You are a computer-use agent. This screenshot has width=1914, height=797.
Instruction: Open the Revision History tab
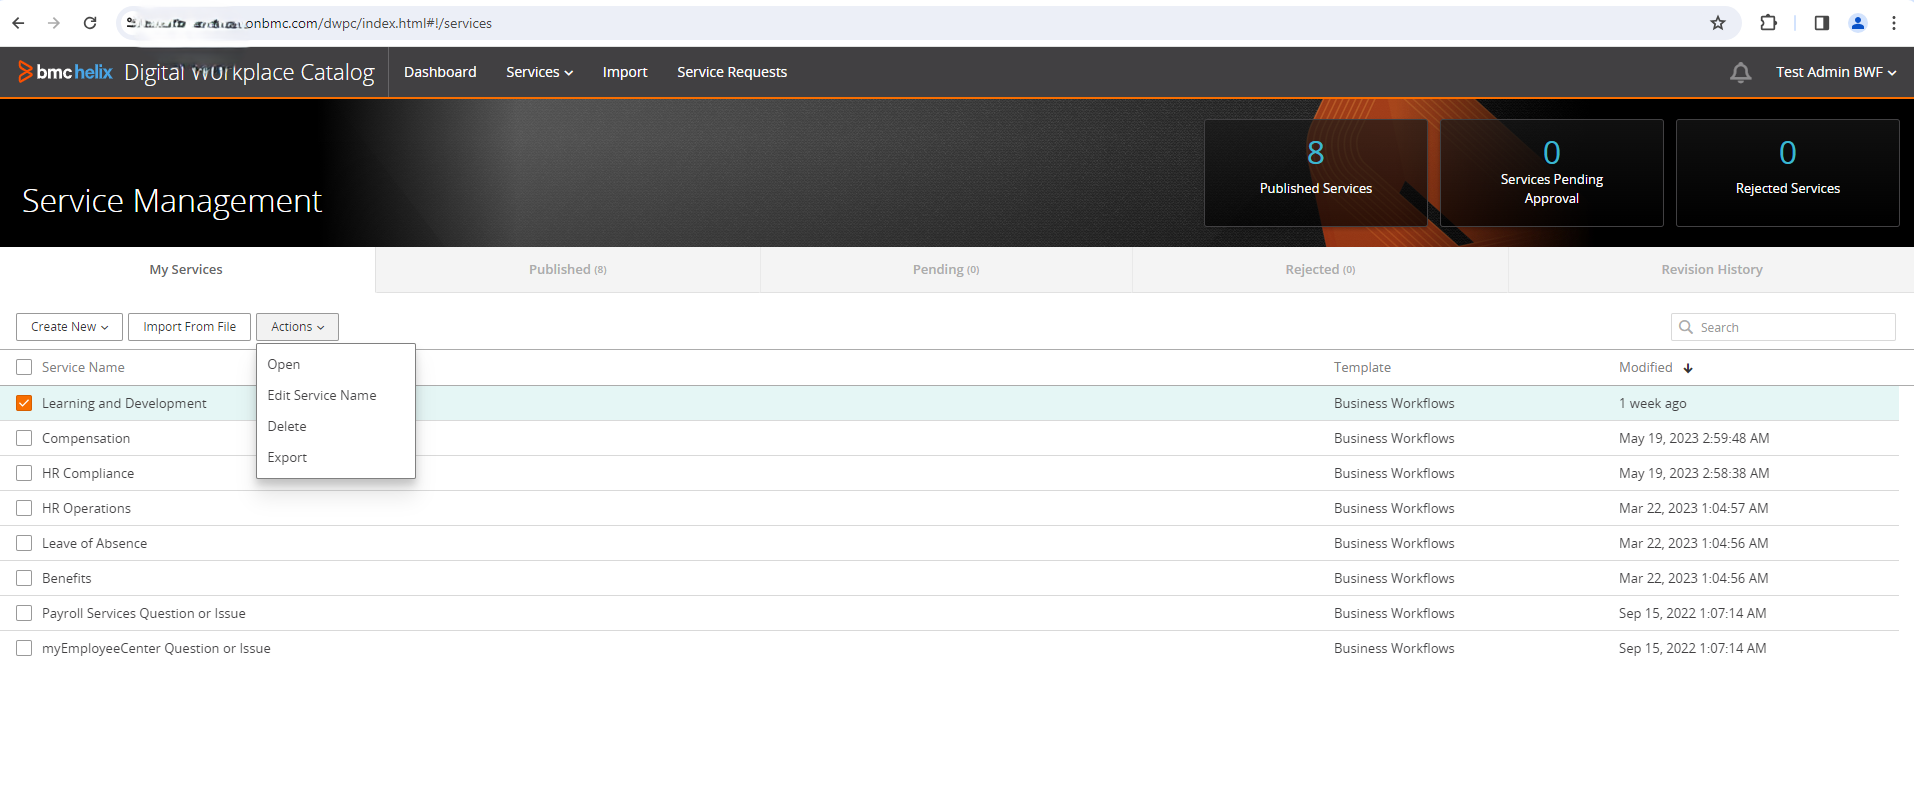[x=1711, y=269]
